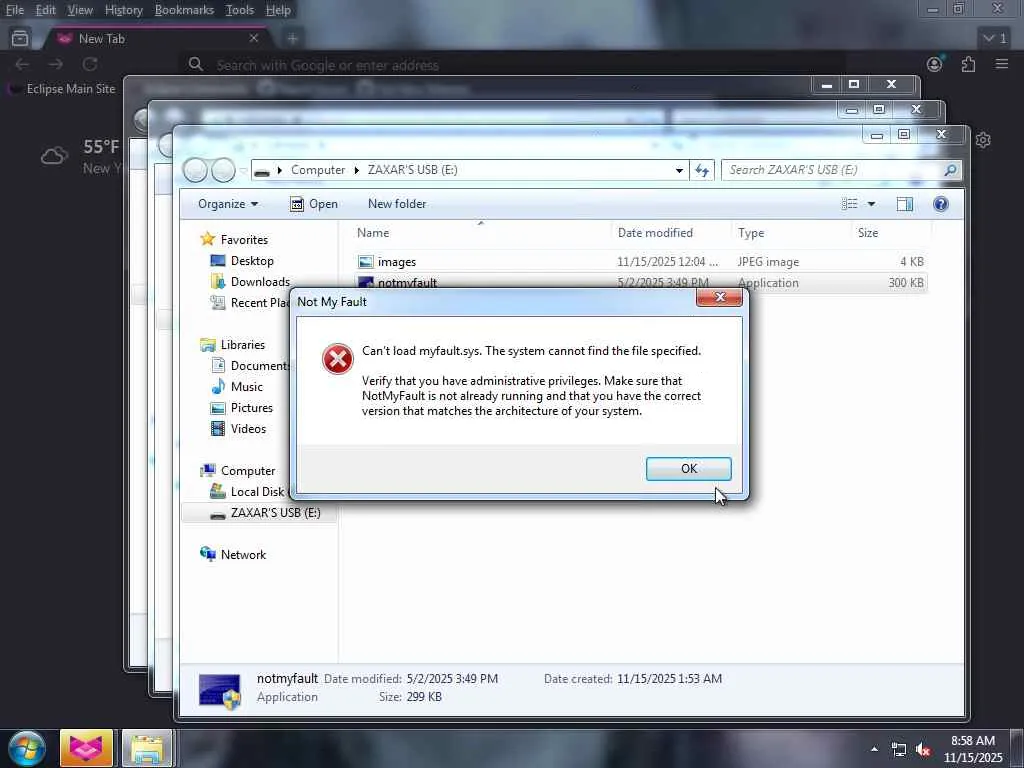Open the Music library

click(246, 387)
